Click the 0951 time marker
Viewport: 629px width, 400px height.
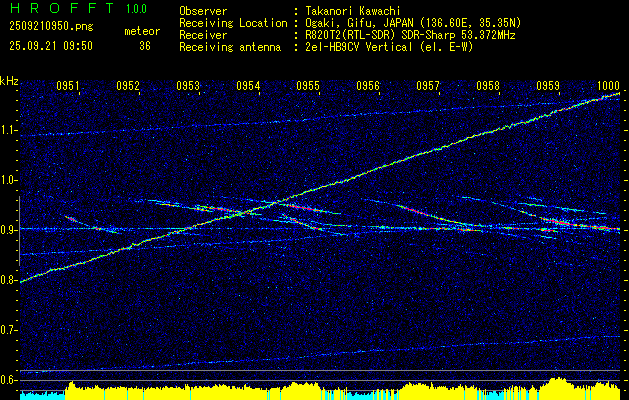click(x=67, y=86)
